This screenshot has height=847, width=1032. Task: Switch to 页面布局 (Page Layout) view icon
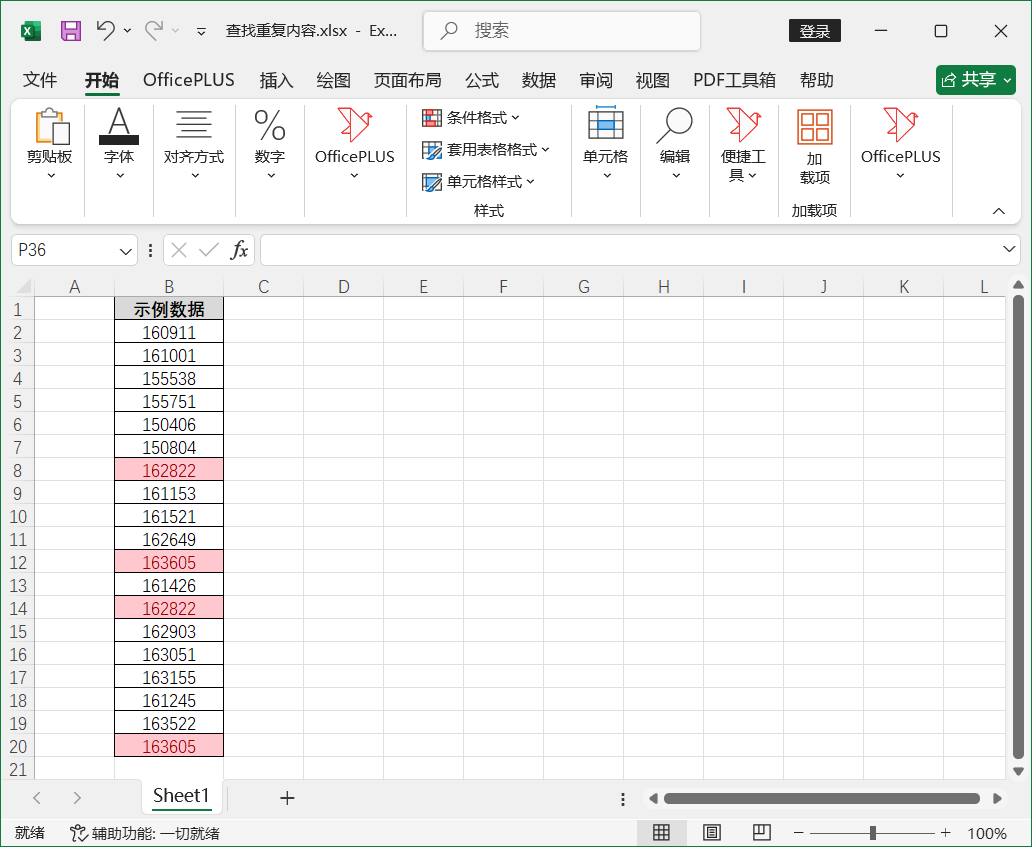pyautogui.click(x=711, y=832)
